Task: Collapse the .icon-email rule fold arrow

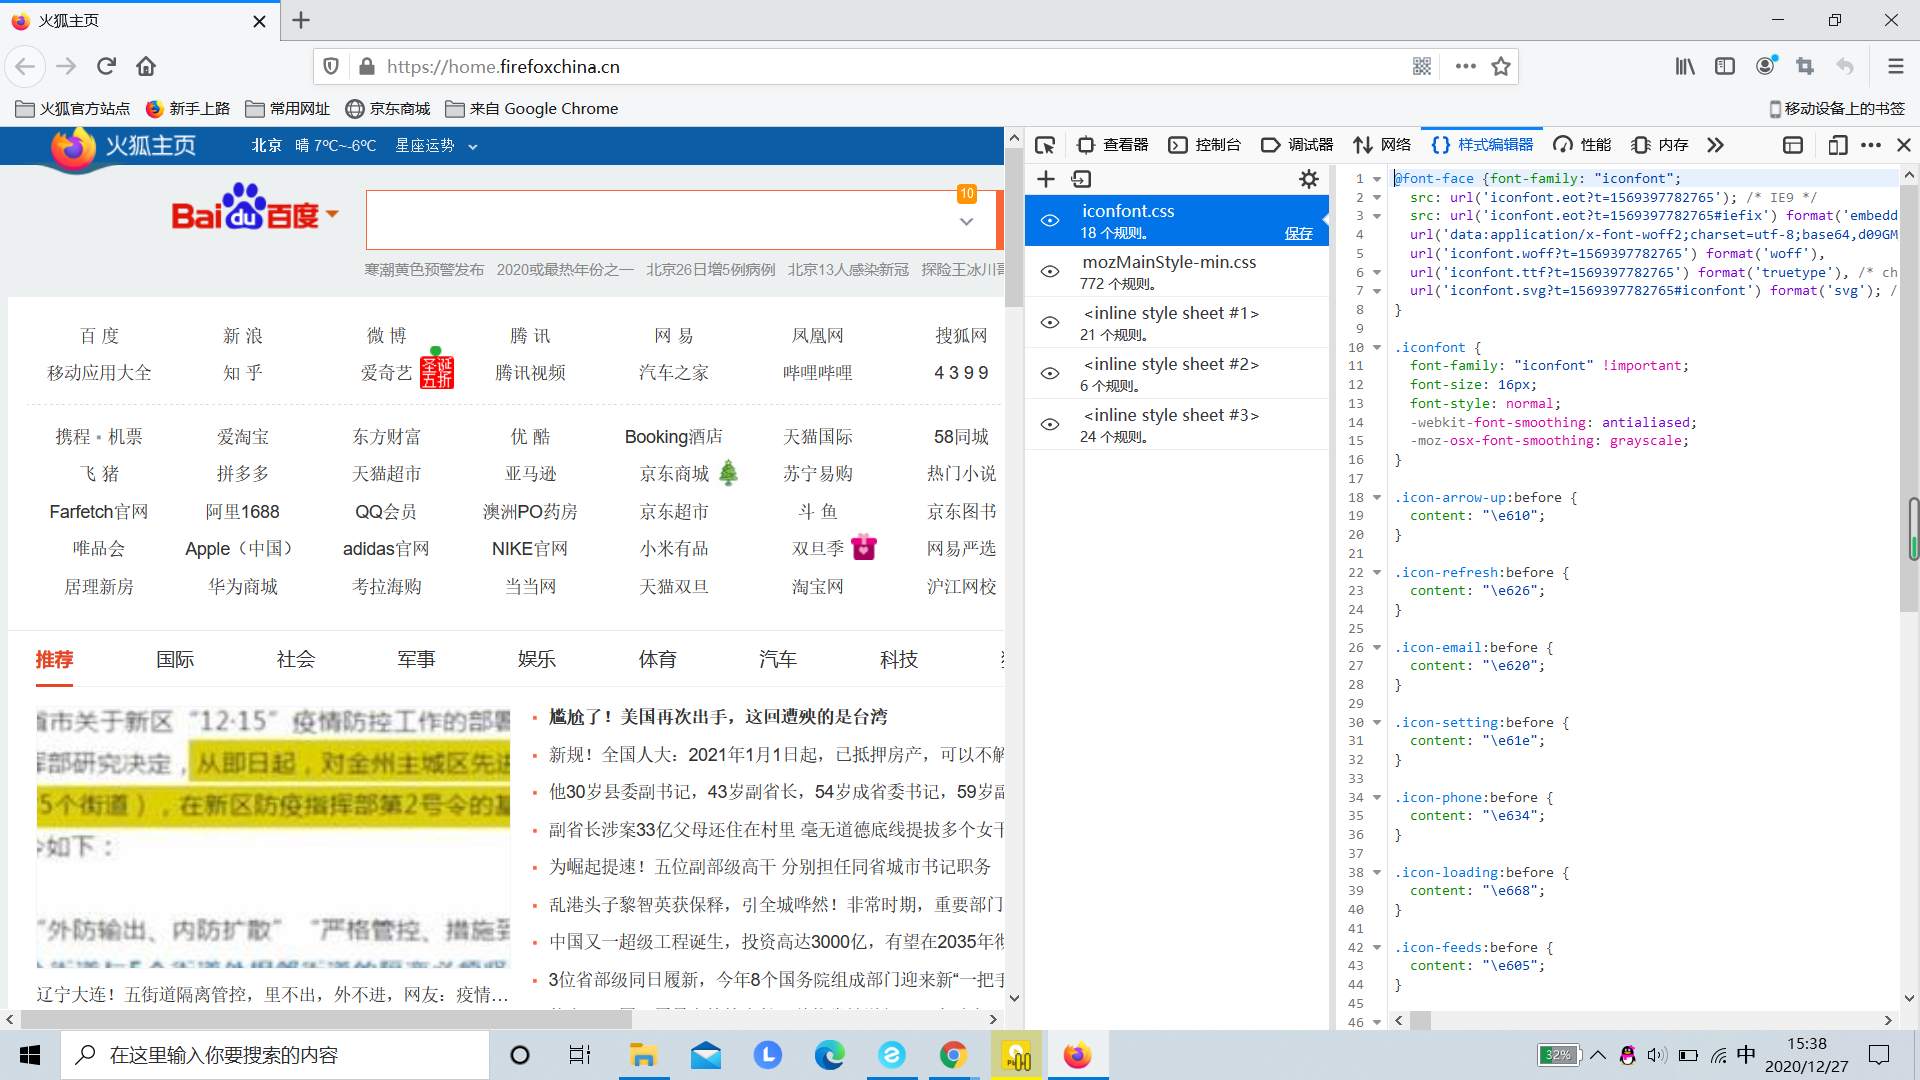Action: (1377, 648)
